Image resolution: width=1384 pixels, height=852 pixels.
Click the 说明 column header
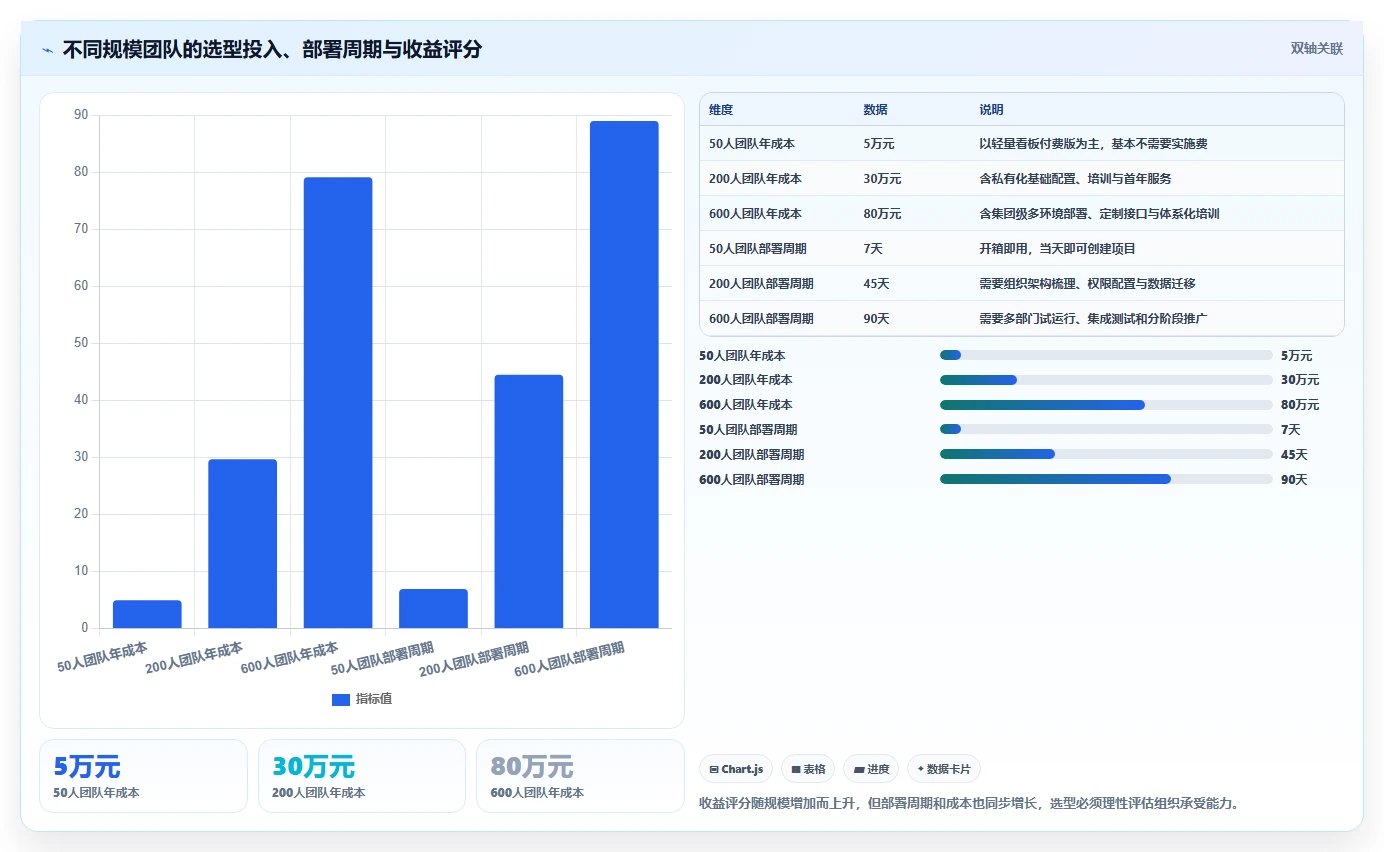click(991, 110)
